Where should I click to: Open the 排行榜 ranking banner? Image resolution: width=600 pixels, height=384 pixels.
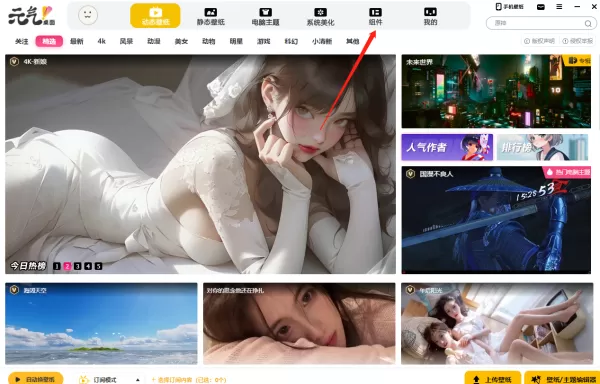tap(542, 147)
